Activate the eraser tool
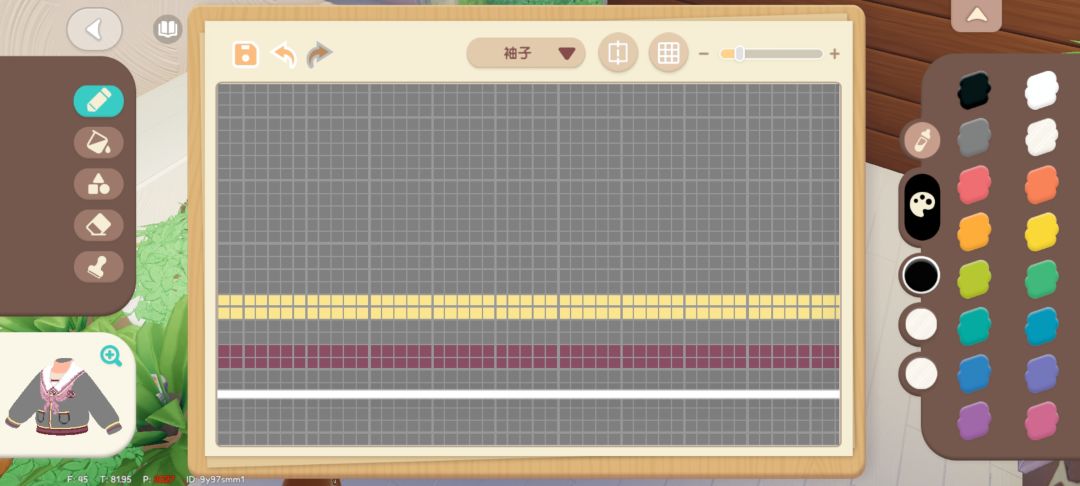This screenshot has height=486, width=1080. [98, 225]
